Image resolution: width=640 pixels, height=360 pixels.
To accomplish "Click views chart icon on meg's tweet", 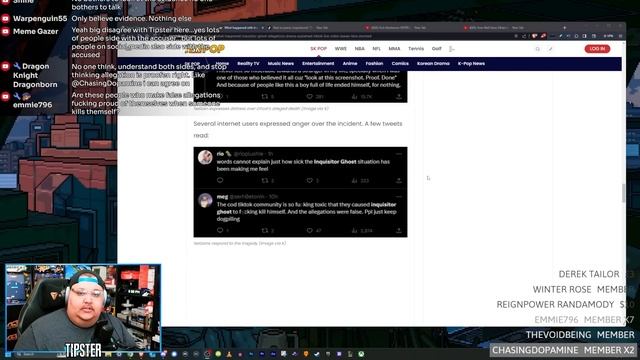I will click(x=354, y=230).
